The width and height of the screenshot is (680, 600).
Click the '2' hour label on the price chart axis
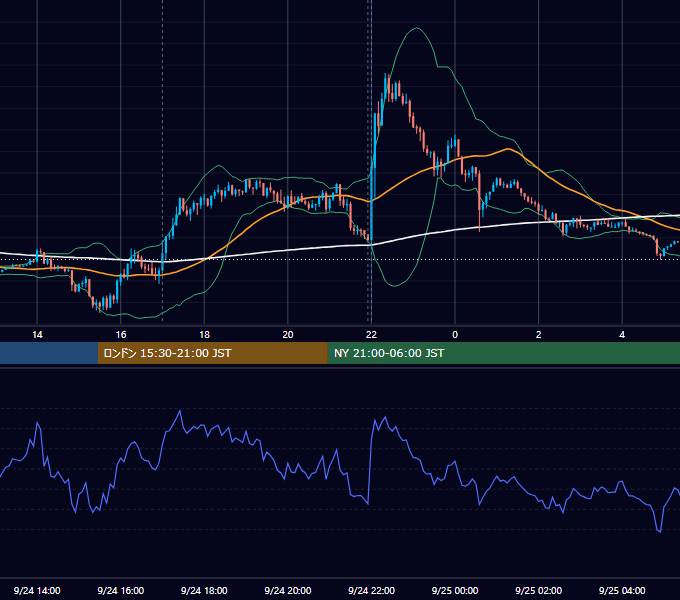pyautogui.click(x=538, y=335)
